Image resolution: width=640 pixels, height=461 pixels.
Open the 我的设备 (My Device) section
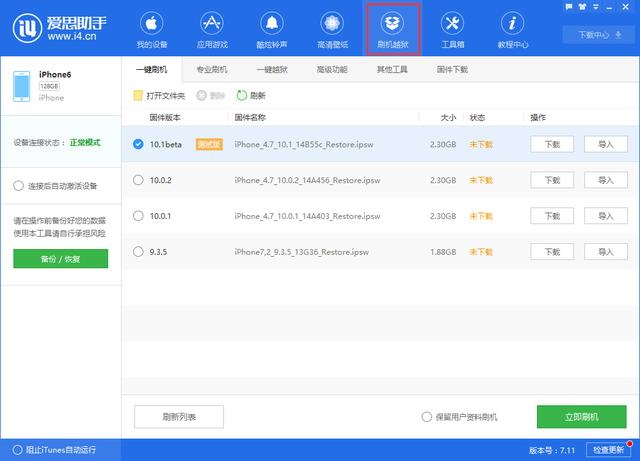(x=152, y=30)
